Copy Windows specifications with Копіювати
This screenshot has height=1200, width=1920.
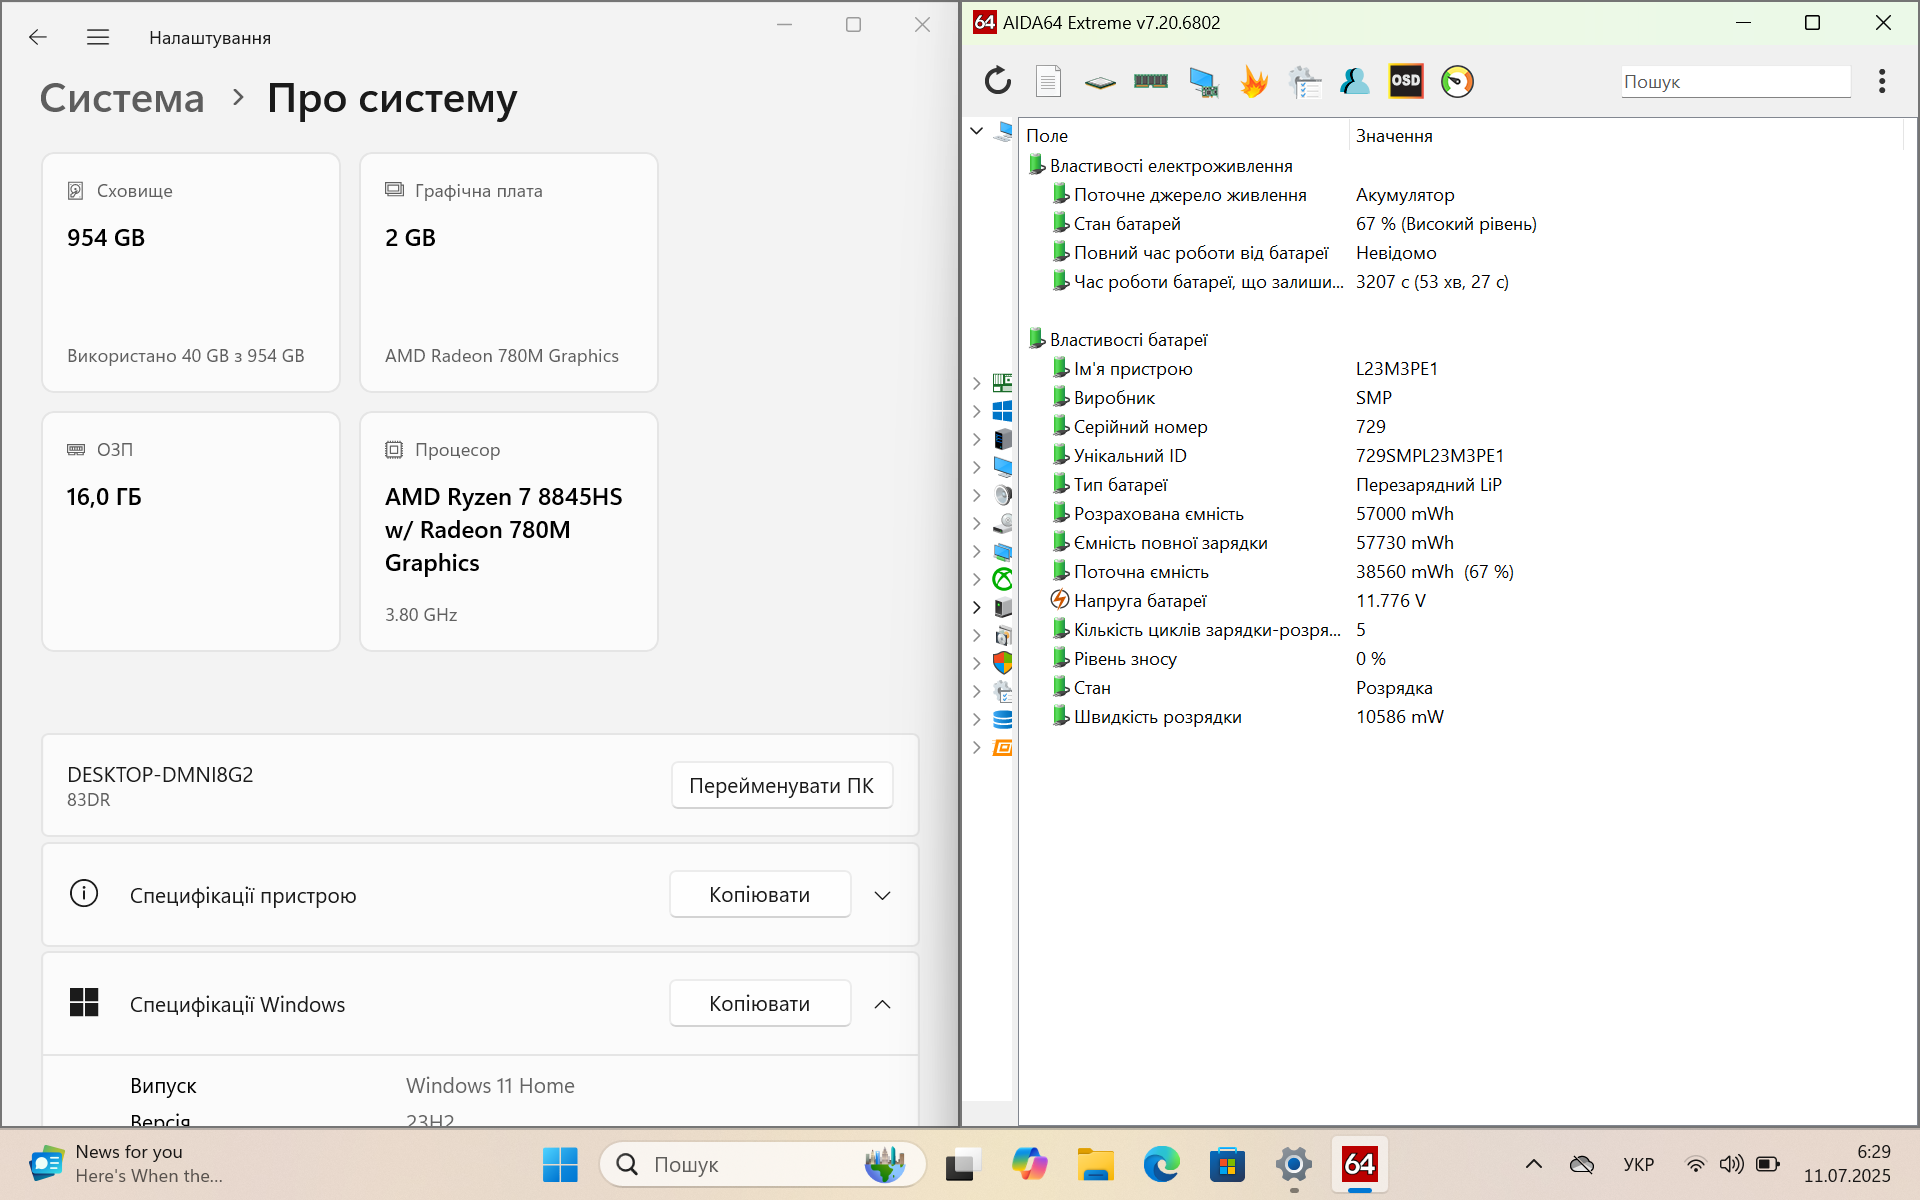(760, 1004)
